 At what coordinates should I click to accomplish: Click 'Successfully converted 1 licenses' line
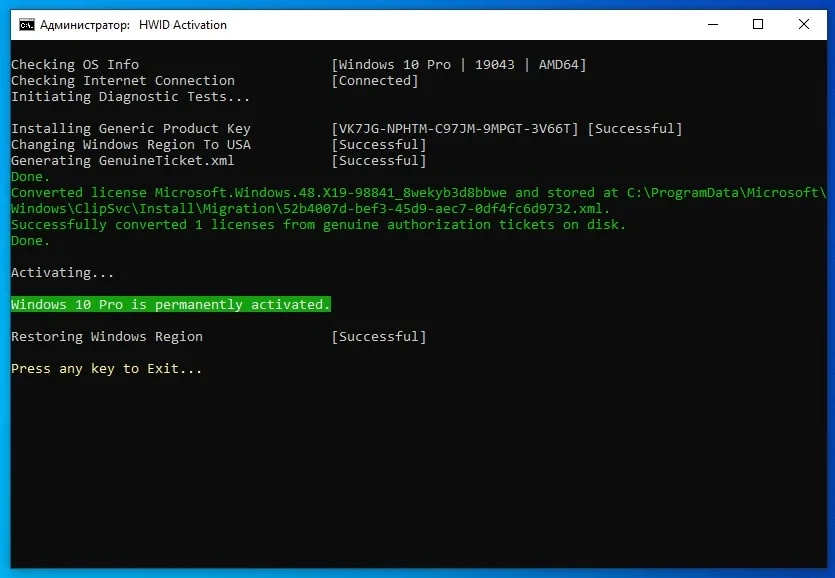point(318,224)
